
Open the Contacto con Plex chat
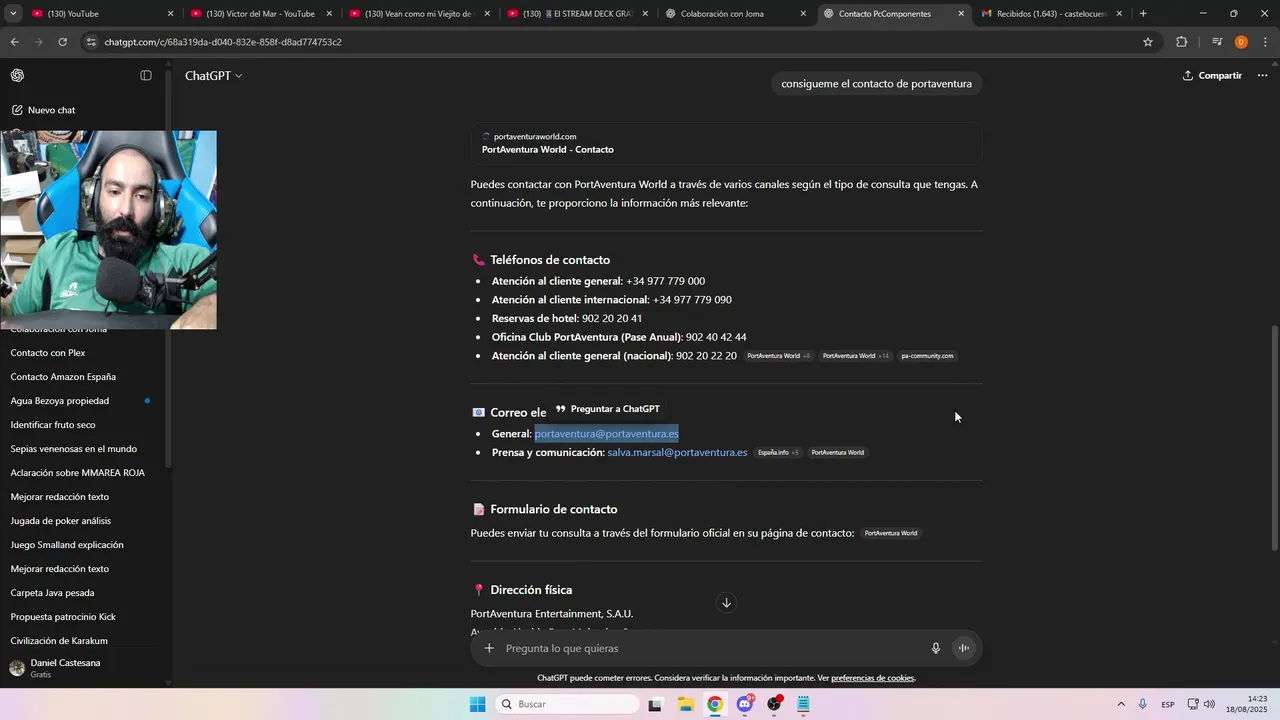[47, 353]
